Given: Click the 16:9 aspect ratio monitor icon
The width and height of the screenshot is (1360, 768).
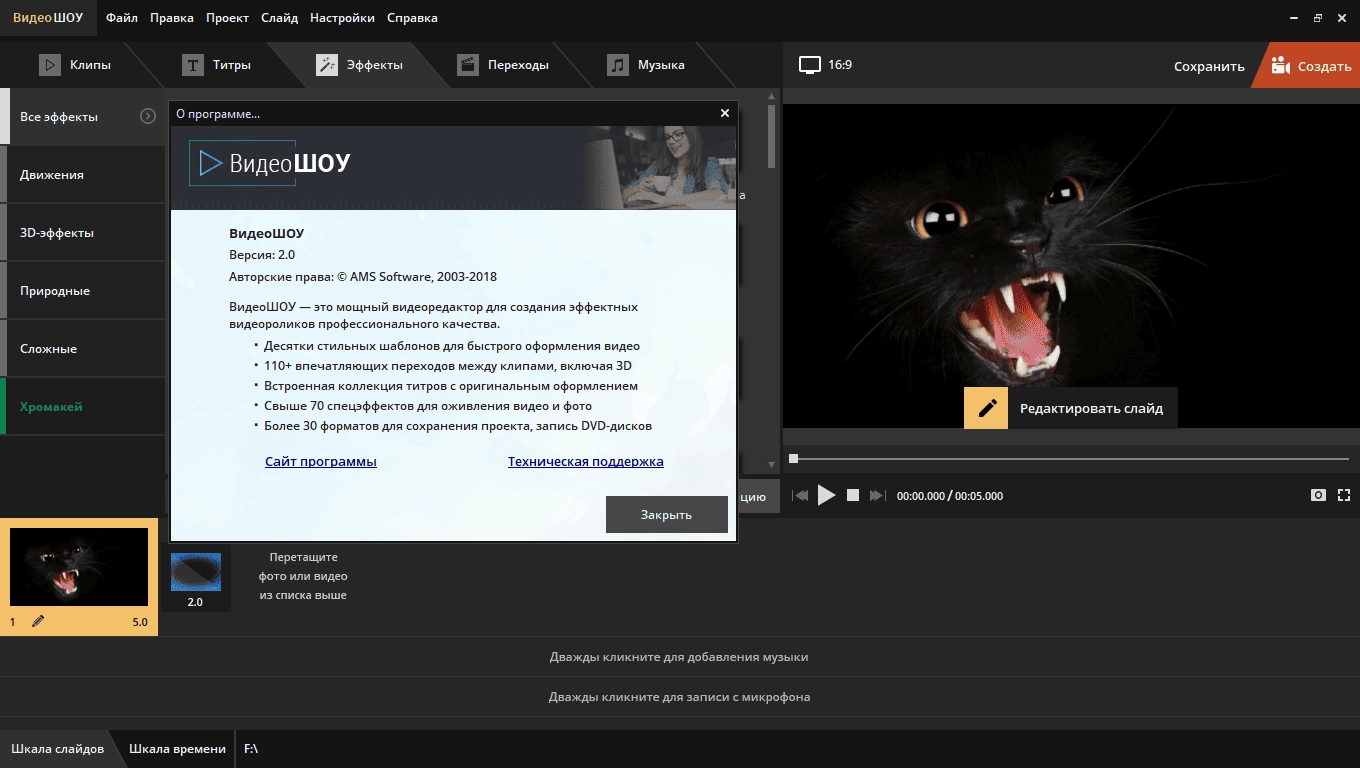Looking at the screenshot, I should point(809,65).
